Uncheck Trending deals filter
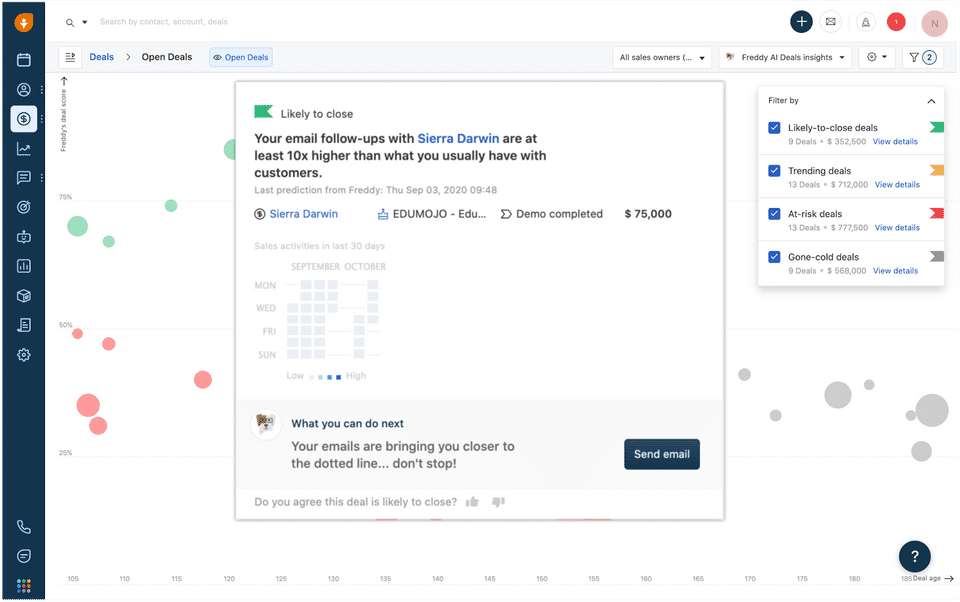 click(x=774, y=171)
